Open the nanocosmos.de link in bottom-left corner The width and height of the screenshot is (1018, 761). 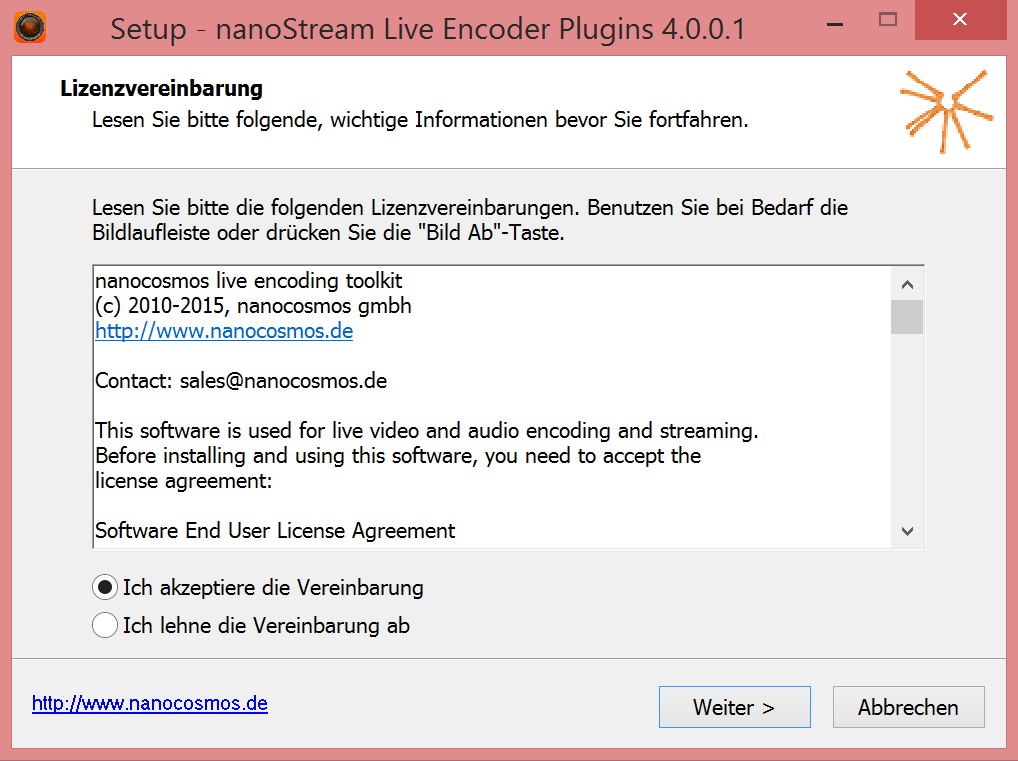tap(150, 703)
